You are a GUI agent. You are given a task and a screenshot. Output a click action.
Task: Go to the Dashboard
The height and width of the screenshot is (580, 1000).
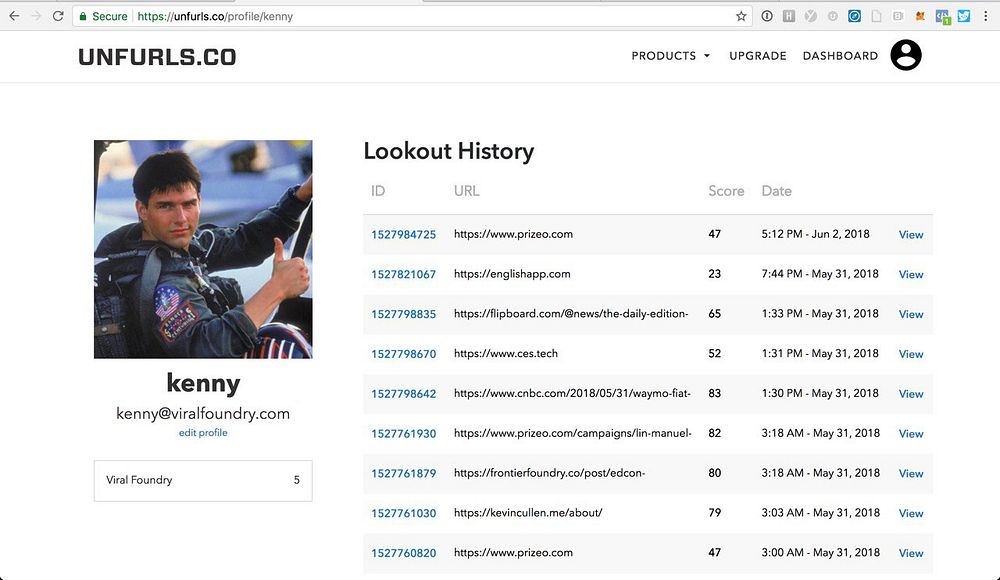pos(840,56)
